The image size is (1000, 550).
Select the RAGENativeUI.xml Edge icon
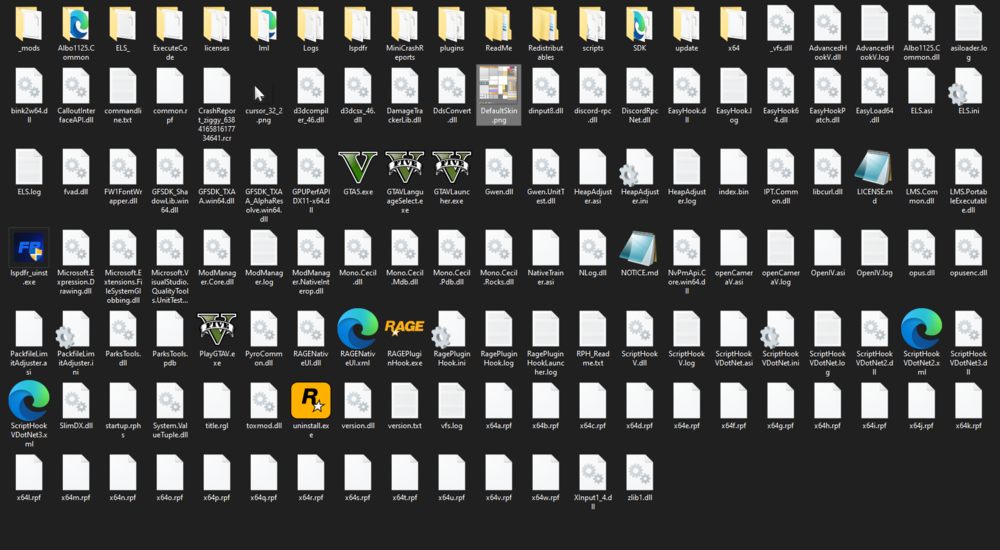pos(357,329)
